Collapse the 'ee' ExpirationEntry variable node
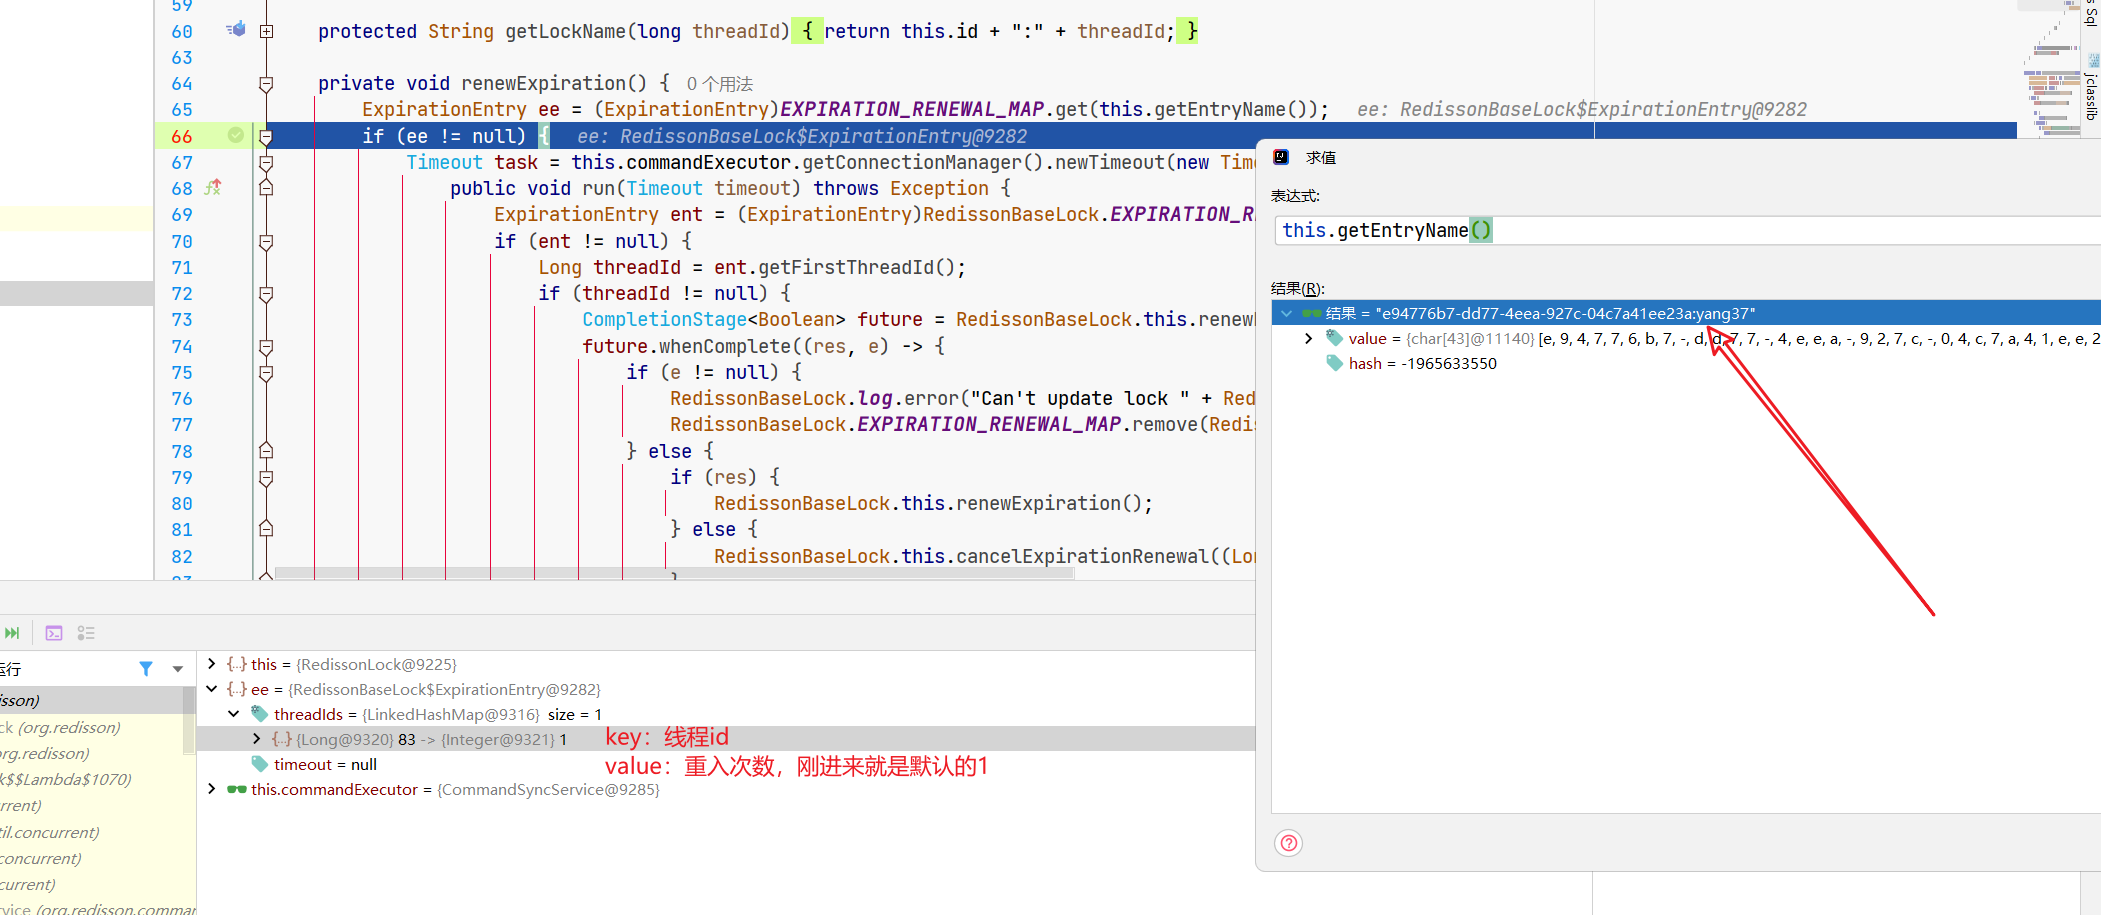The image size is (2101, 915). (211, 689)
